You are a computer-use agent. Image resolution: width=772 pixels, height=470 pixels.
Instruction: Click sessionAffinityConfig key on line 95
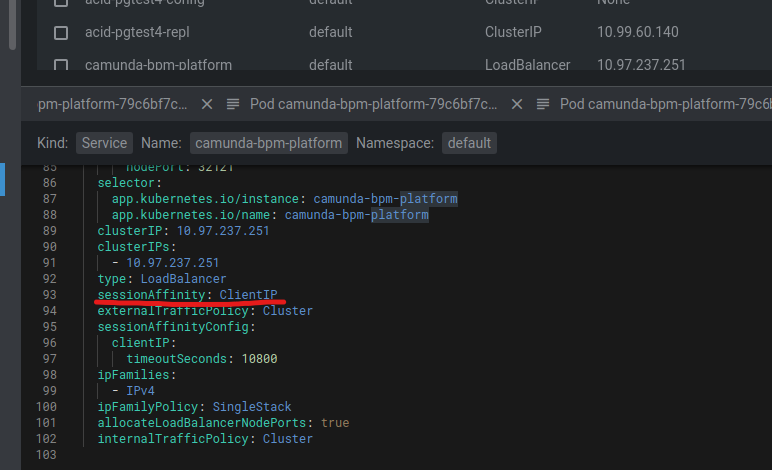(x=173, y=327)
